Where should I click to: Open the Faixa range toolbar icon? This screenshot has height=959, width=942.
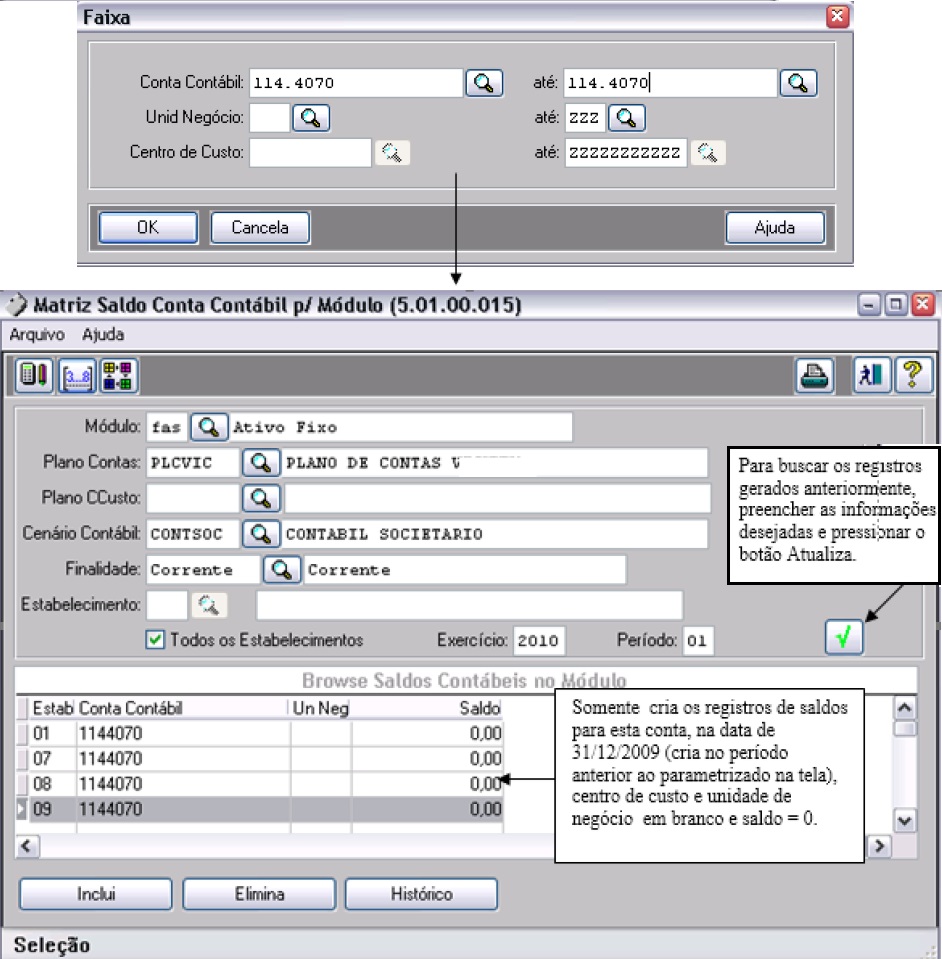77,375
